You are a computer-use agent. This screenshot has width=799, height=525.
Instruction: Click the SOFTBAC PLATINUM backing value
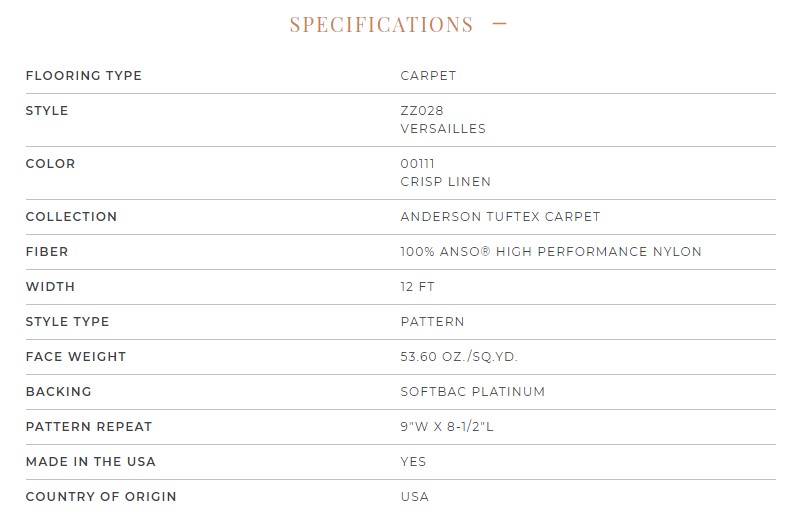pyautogui.click(x=472, y=392)
